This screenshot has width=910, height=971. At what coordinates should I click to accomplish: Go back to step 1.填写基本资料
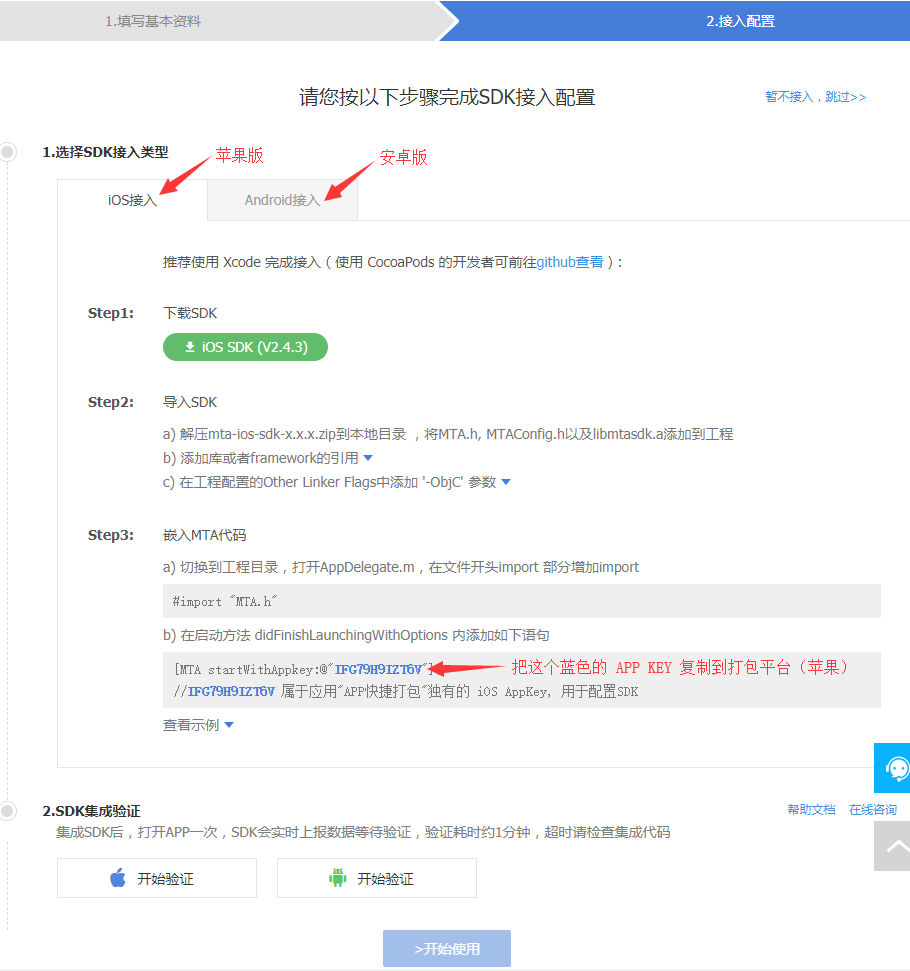coord(153,21)
